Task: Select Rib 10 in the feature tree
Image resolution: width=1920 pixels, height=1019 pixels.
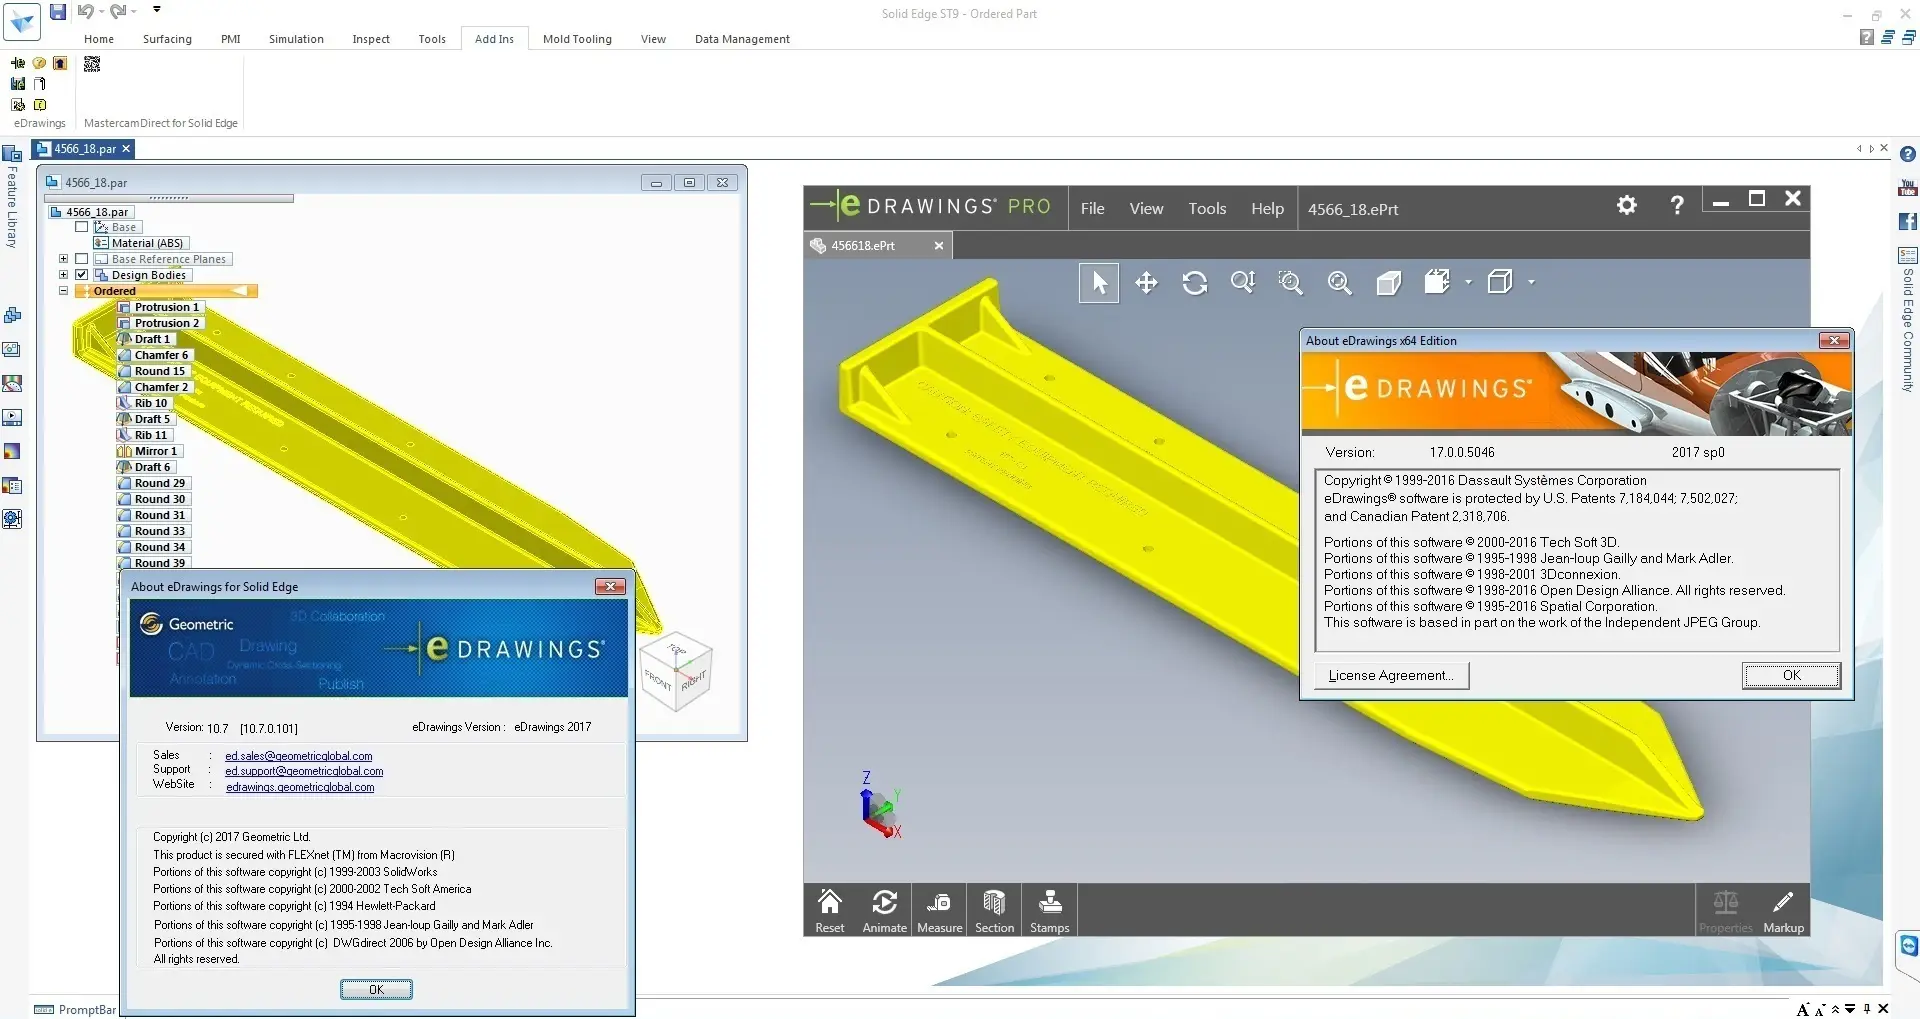Action: click(143, 403)
